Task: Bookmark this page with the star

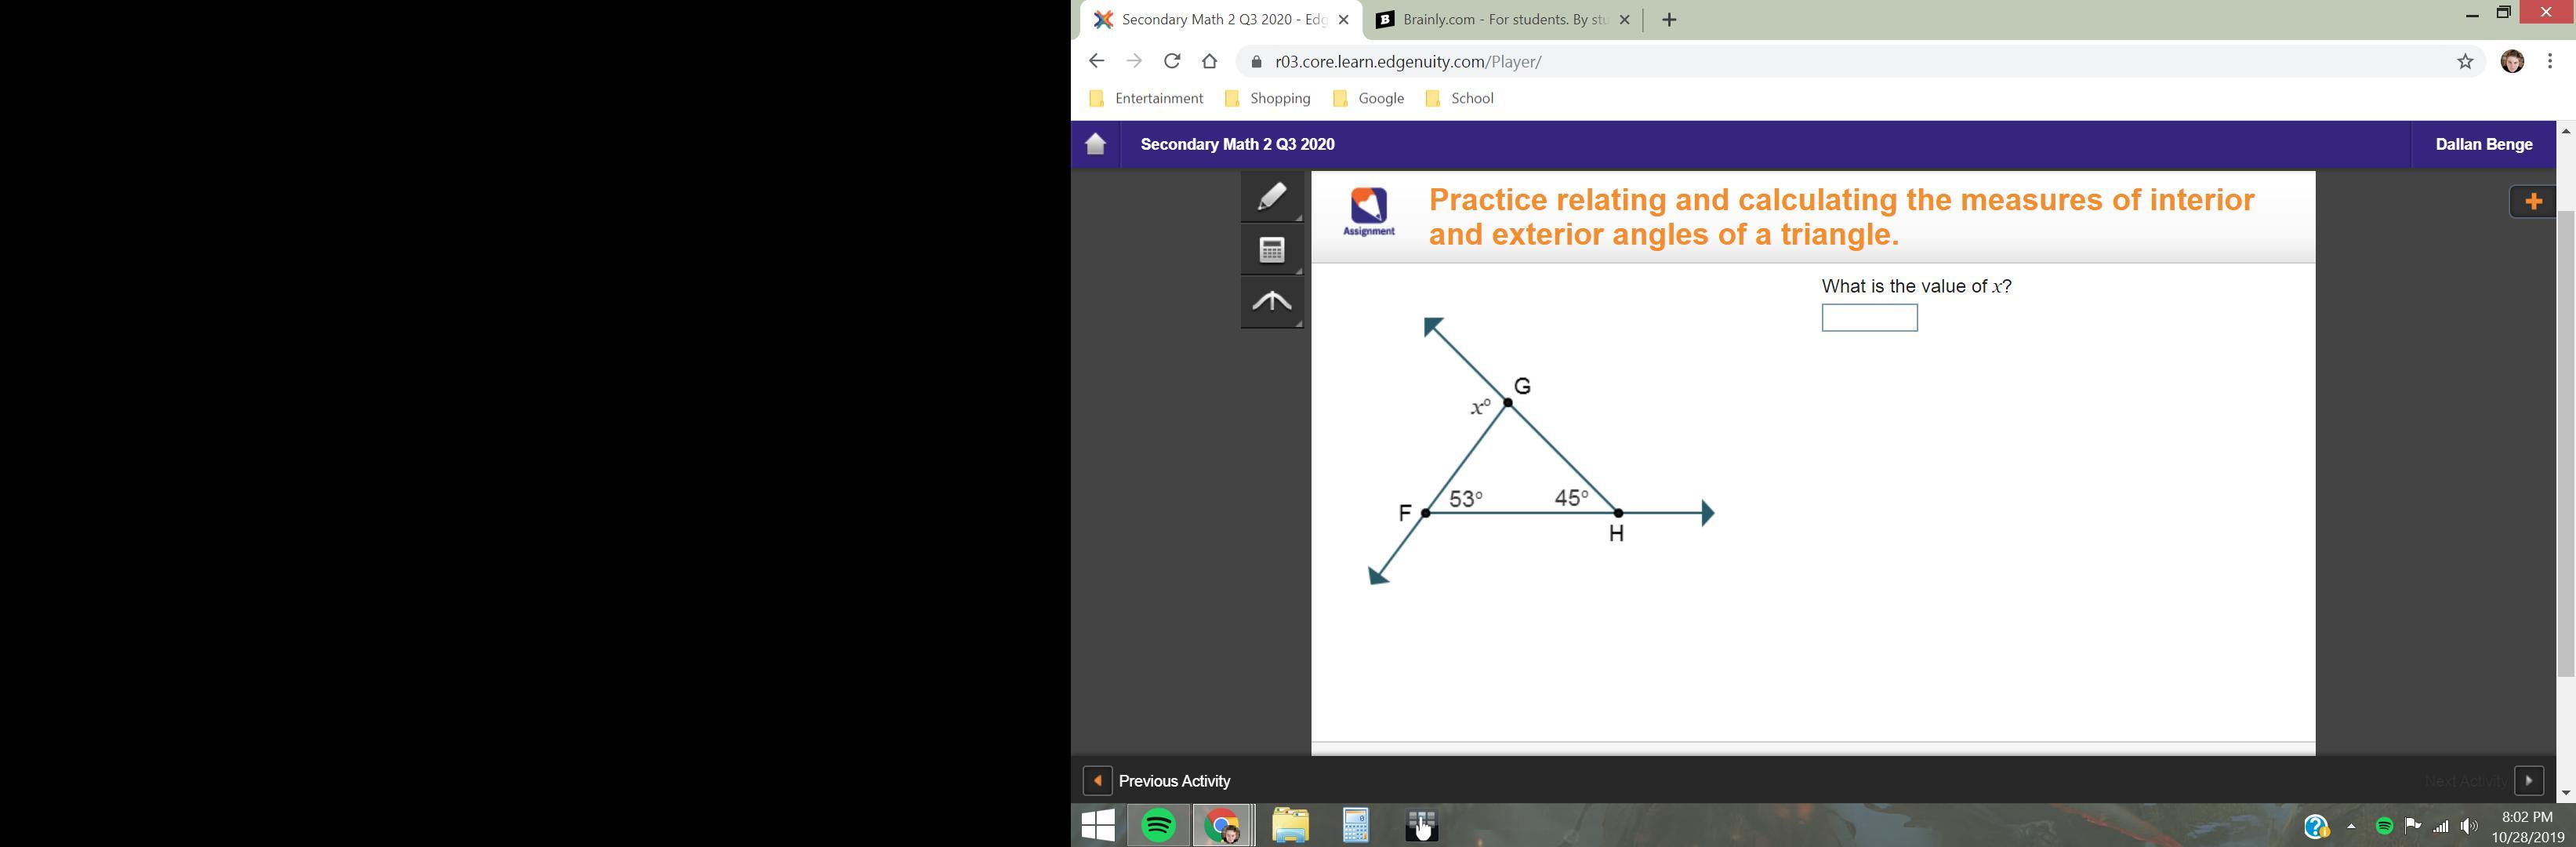Action: pyautogui.click(x=2465, y=61)
